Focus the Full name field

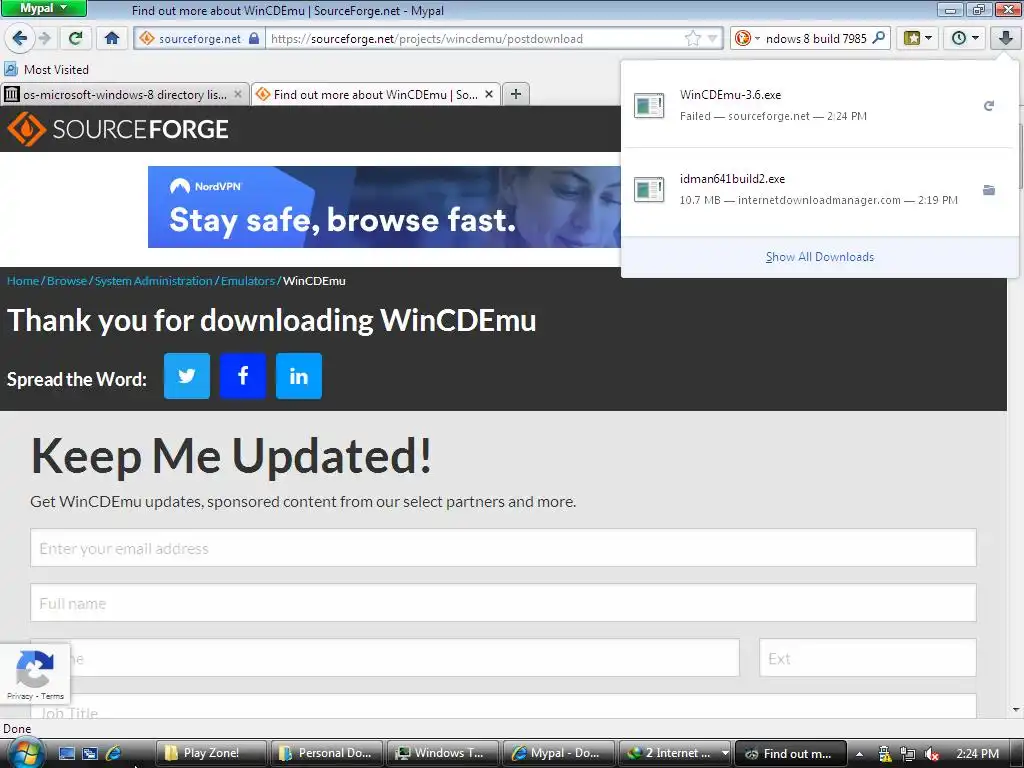(503, 603)
